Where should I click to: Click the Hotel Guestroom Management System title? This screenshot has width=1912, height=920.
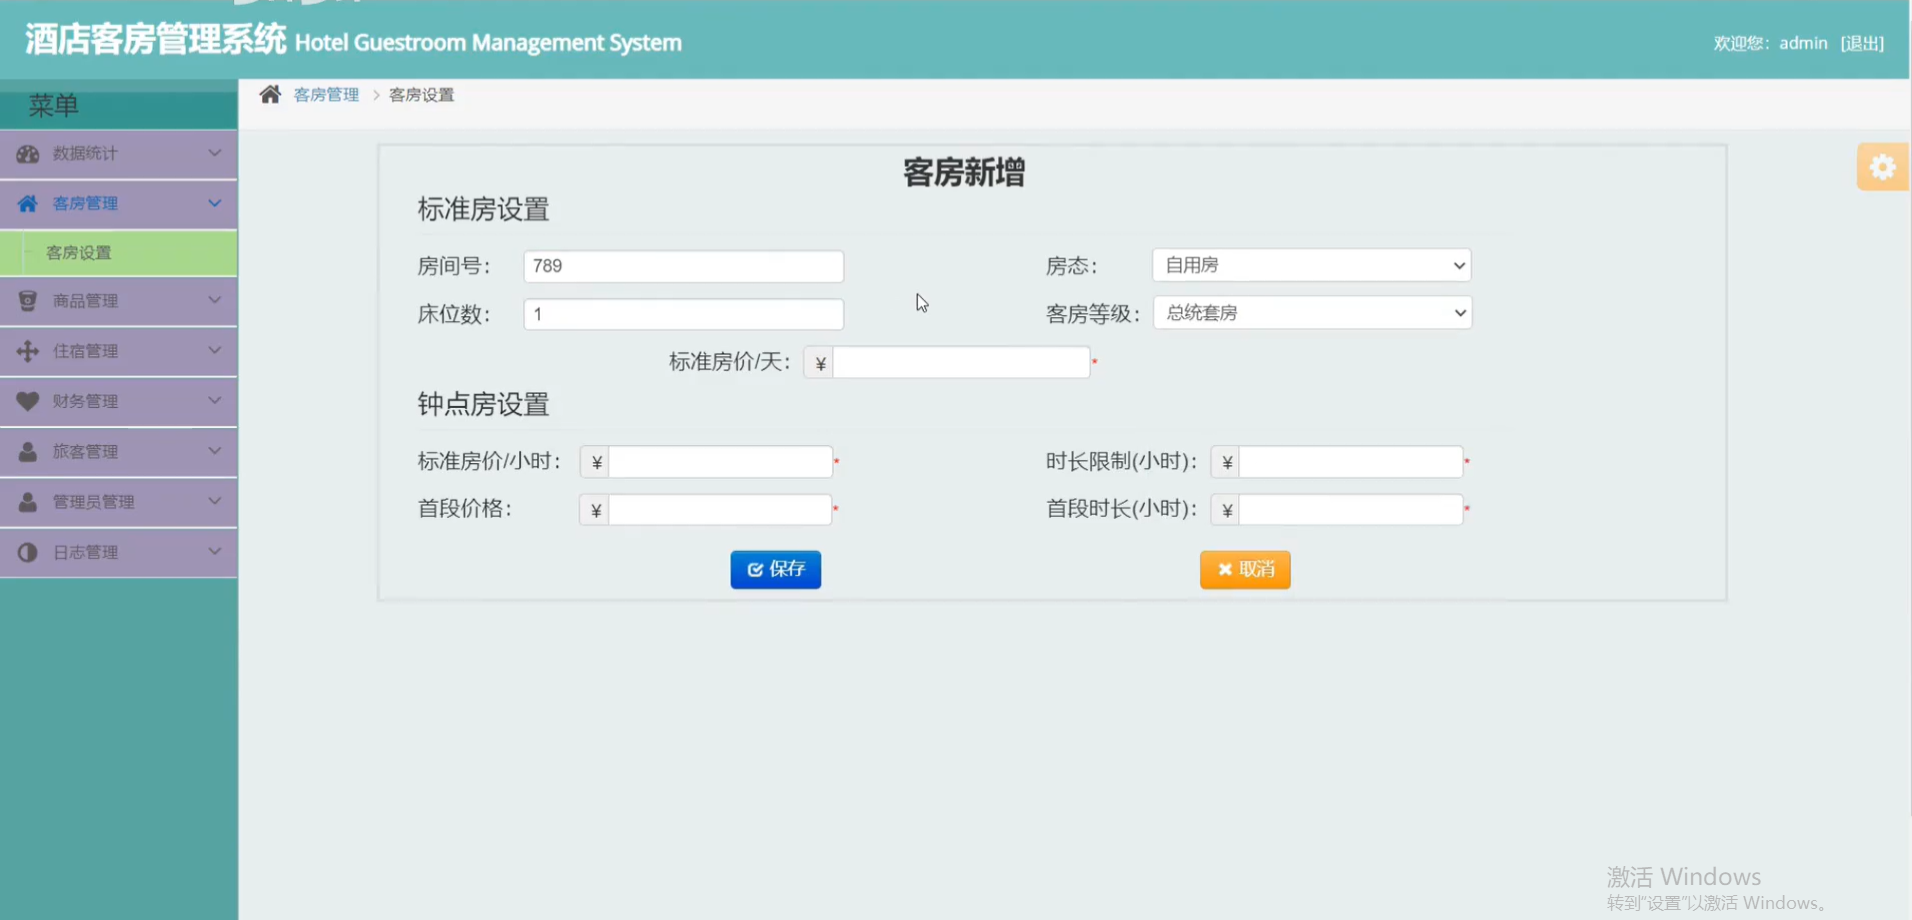point(488,43)
